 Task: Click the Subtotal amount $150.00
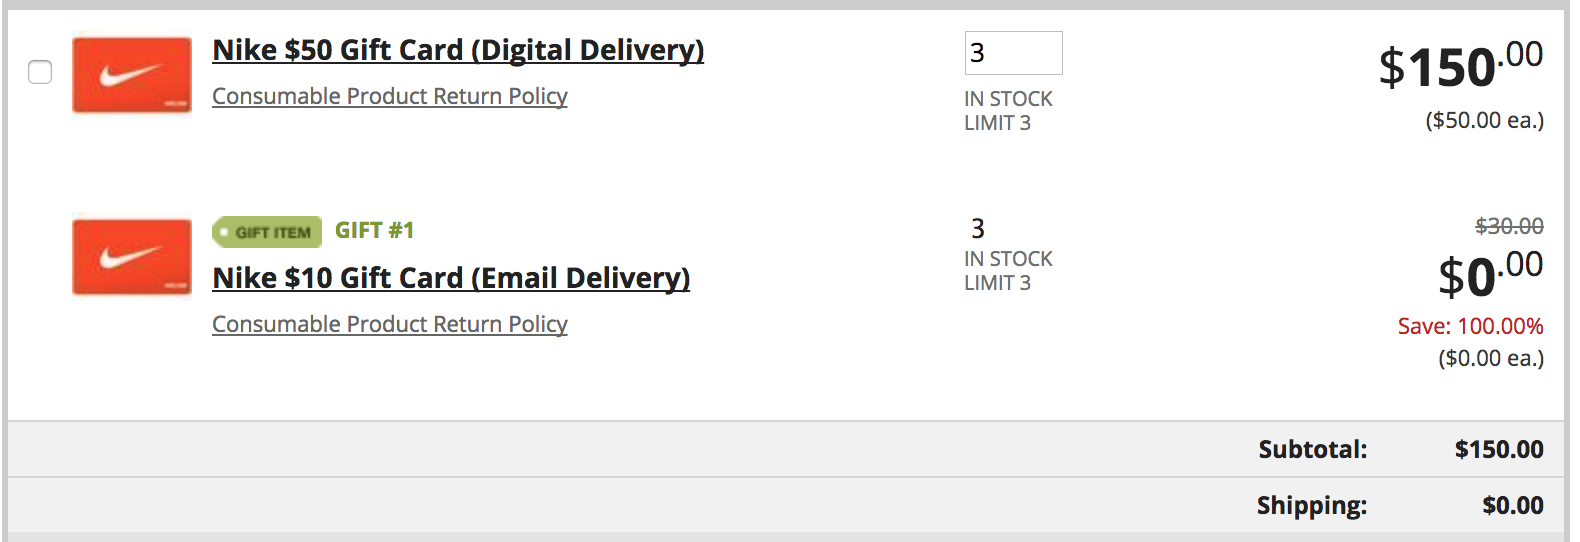coord(1498,450)
